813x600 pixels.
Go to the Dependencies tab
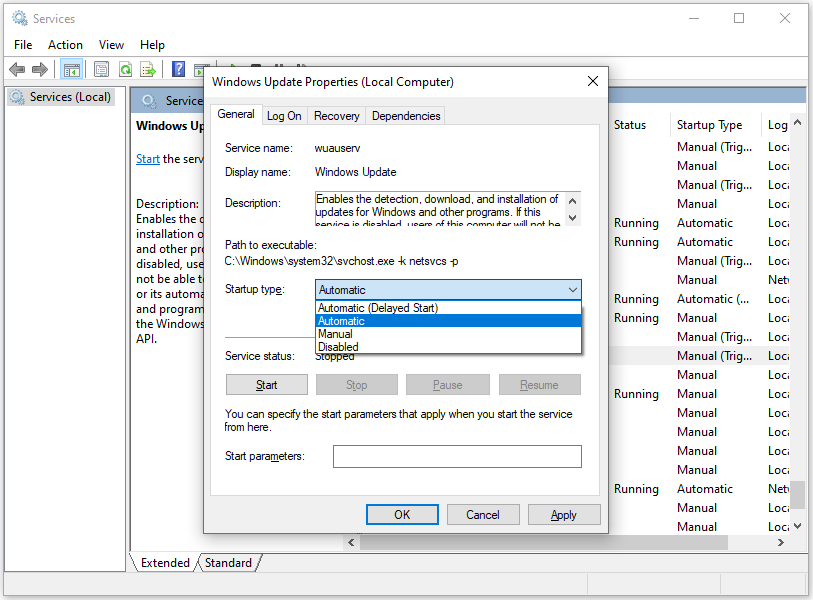405,116
